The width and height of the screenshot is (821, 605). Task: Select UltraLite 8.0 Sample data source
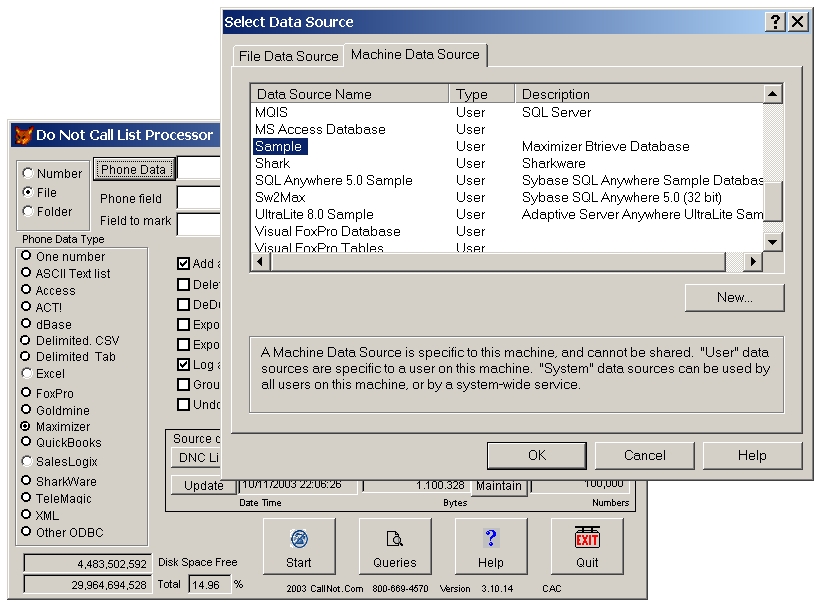tap(507, 214)
